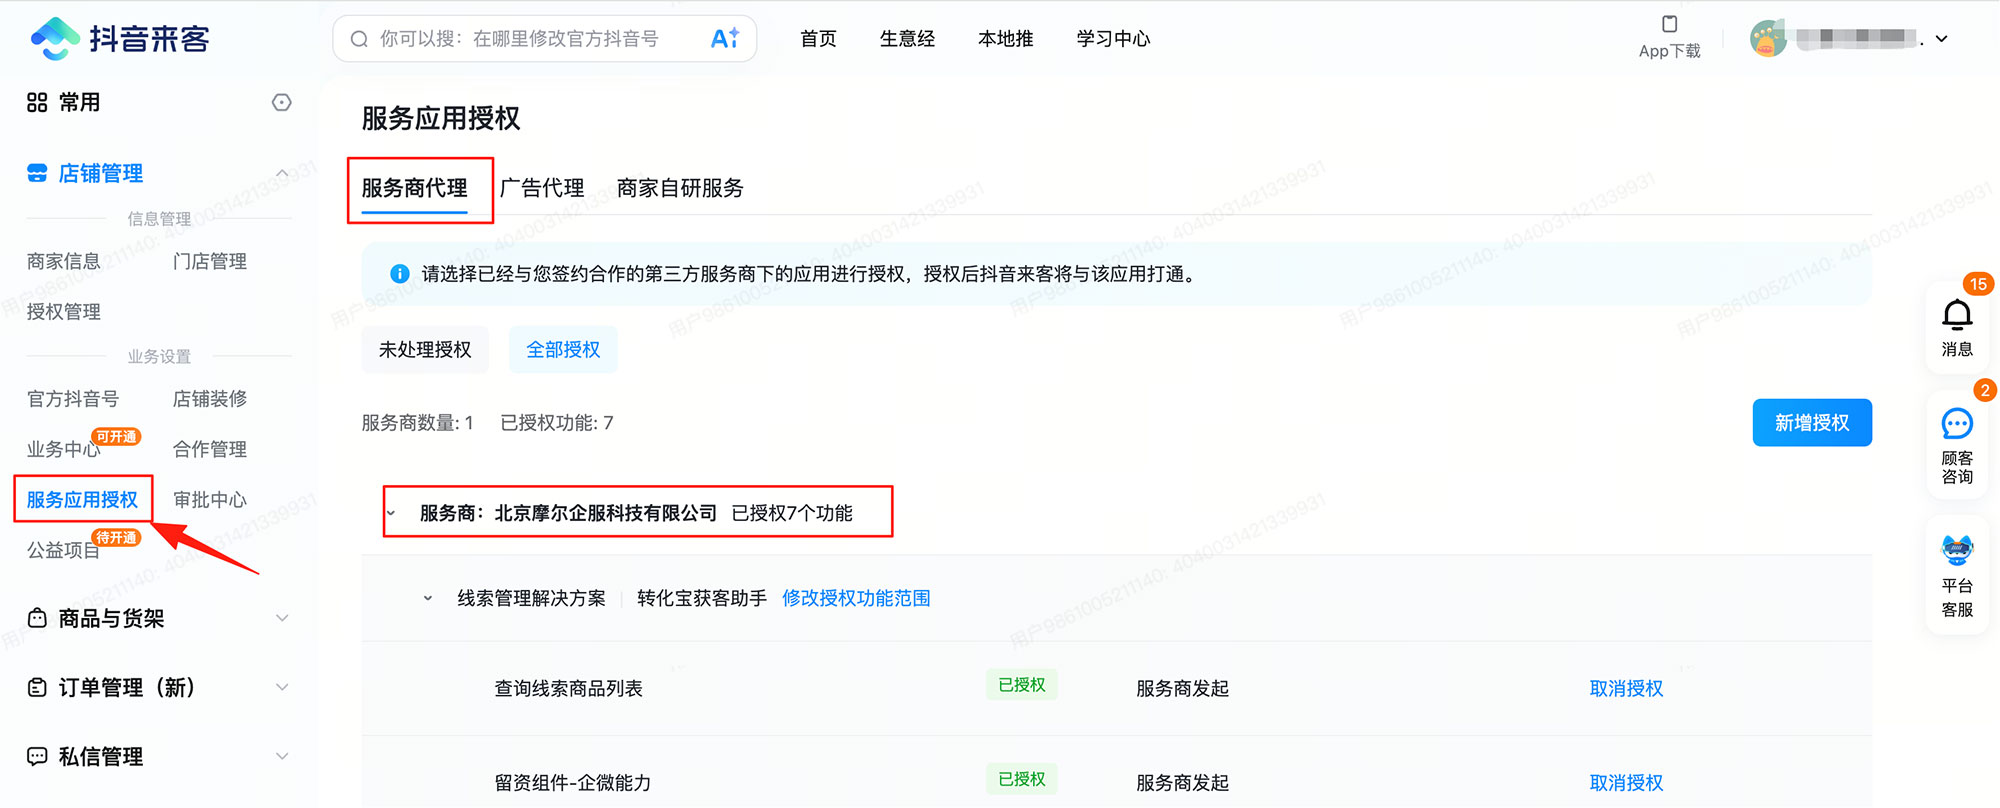Select the 未处理授权 filter
Viewport: 2000px width, 808px height.
(x=425, y=350)
